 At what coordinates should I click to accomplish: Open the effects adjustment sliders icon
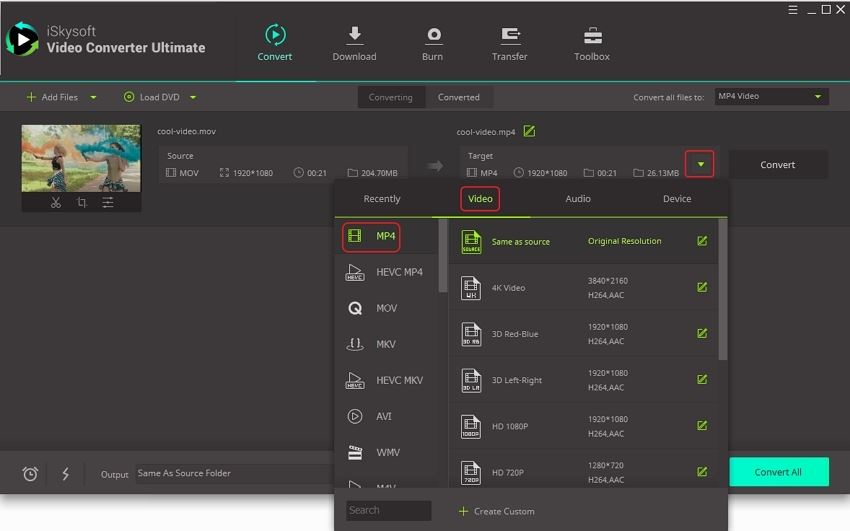[x=107, y=203]
